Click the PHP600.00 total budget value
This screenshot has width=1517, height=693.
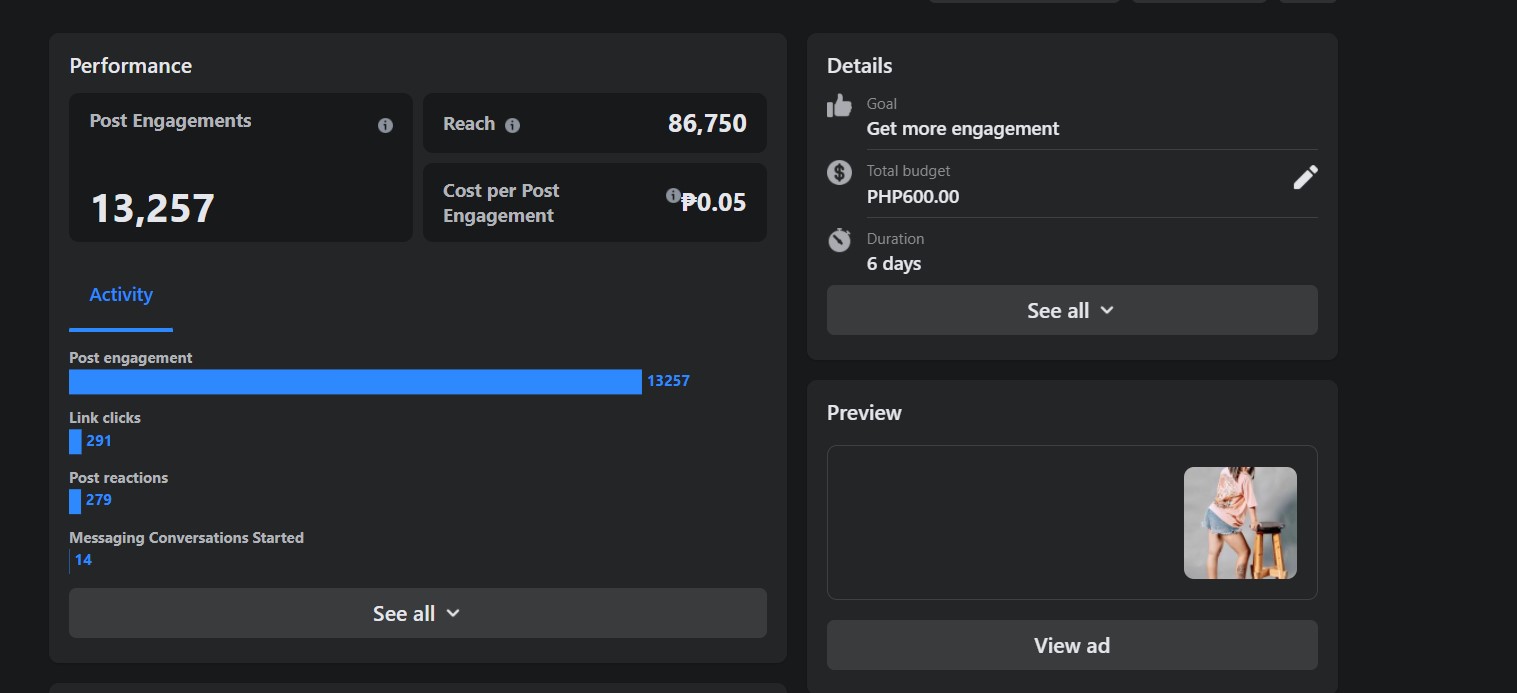coord(912,197)
